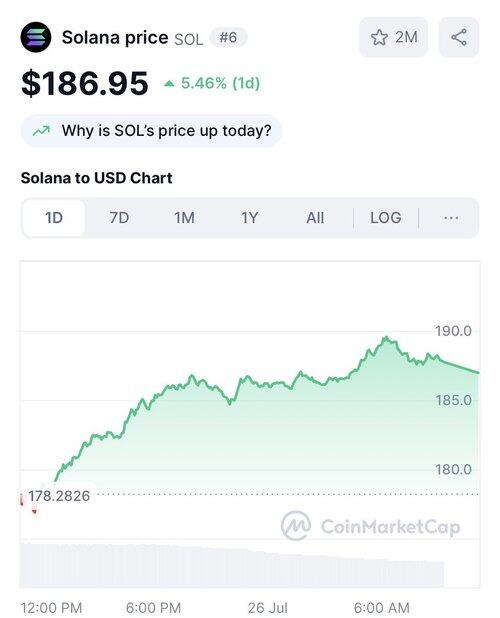Select the 1D chart range

click(x=54, y=218)
